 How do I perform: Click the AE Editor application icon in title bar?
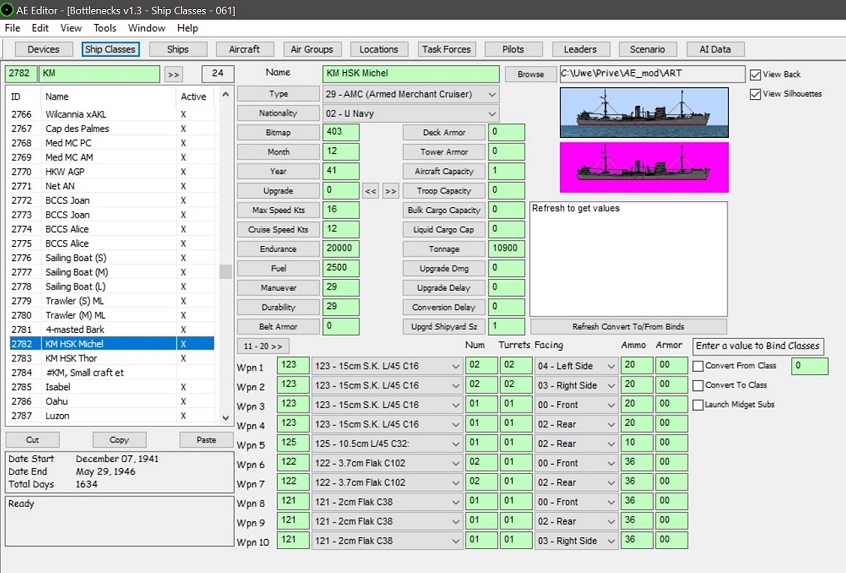coord(7,10)
